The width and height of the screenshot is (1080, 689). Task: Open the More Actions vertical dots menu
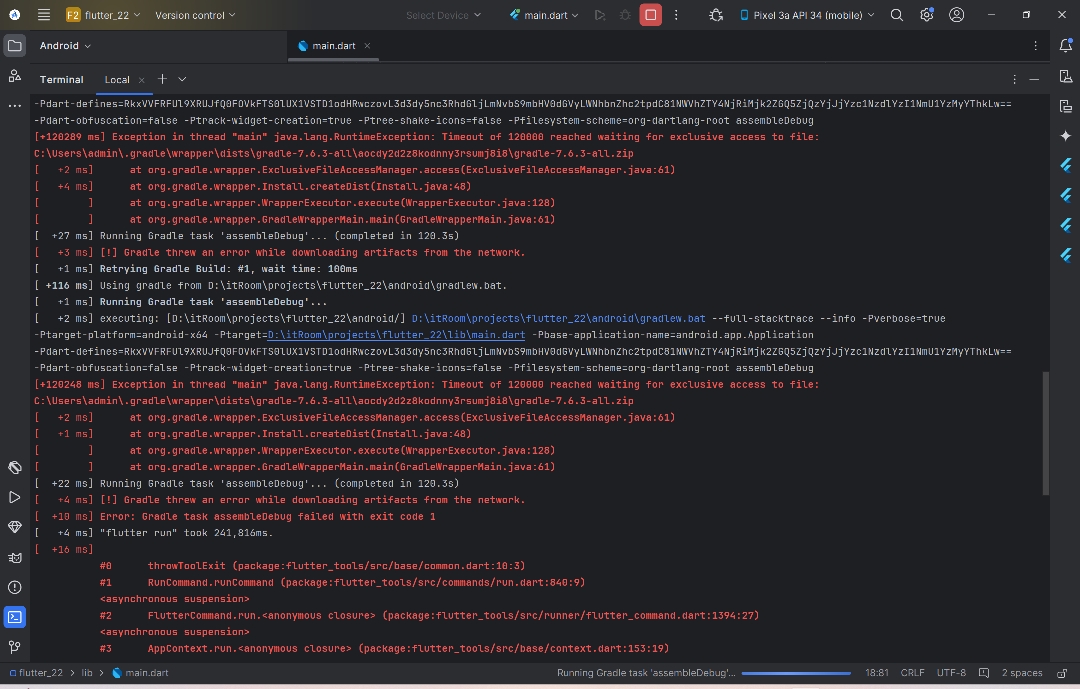click(676, 14)
